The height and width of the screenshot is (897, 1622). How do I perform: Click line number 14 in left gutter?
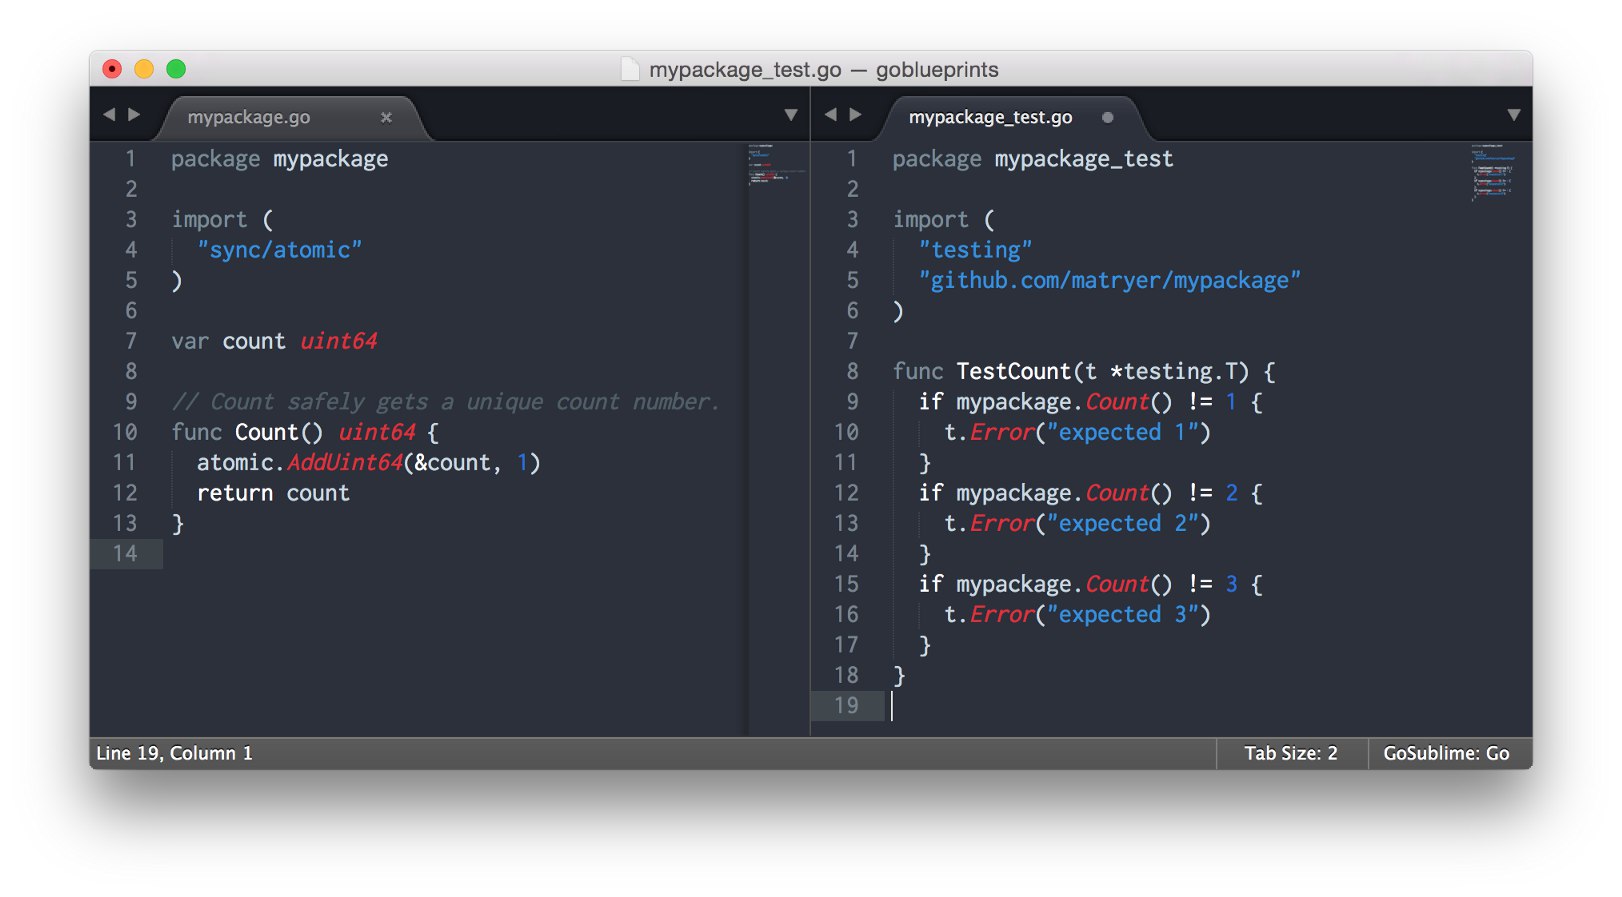coord(125,554)
